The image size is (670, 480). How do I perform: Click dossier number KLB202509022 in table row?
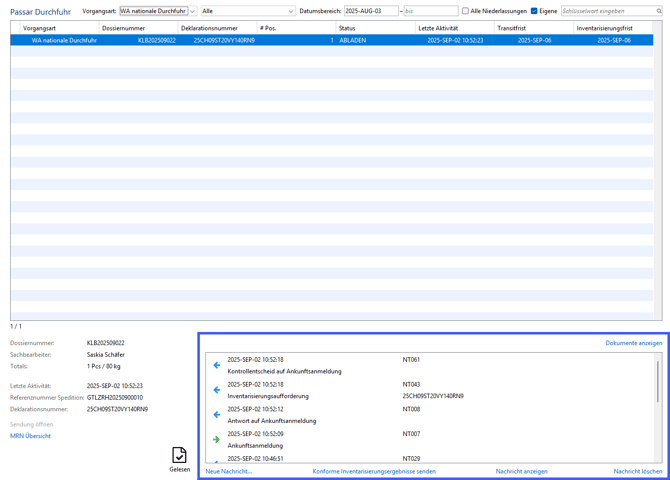coord(156,40)
